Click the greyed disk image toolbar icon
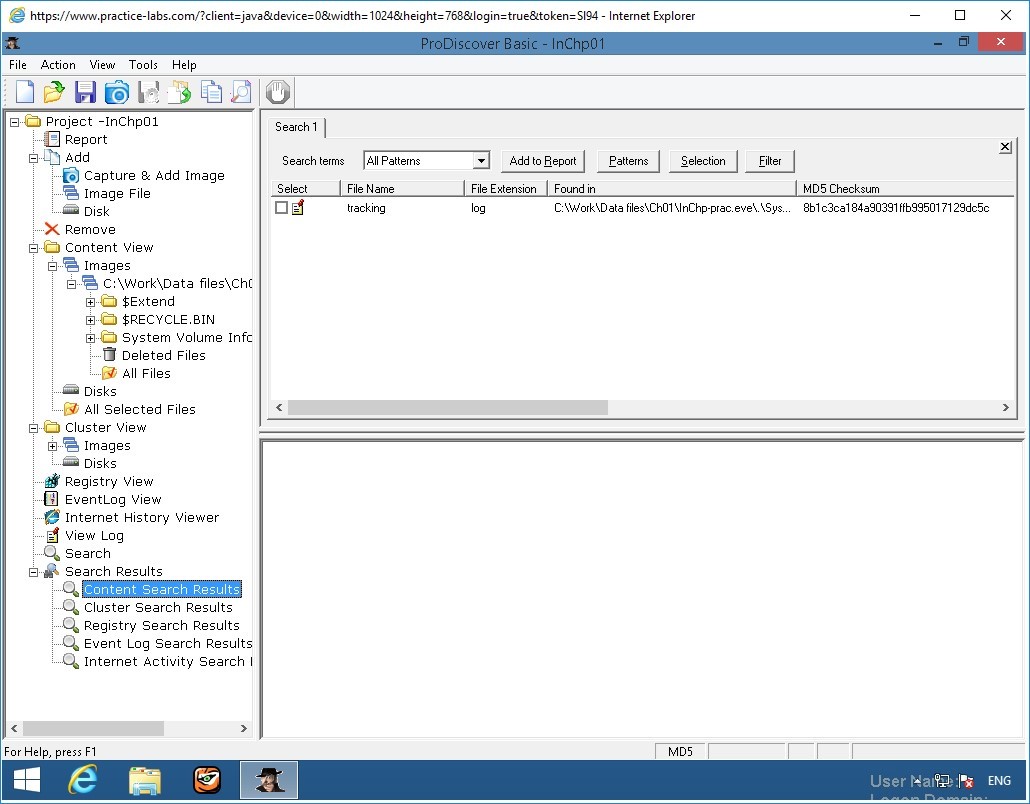This screenshot has width=1030, height=804. [148, 92]
